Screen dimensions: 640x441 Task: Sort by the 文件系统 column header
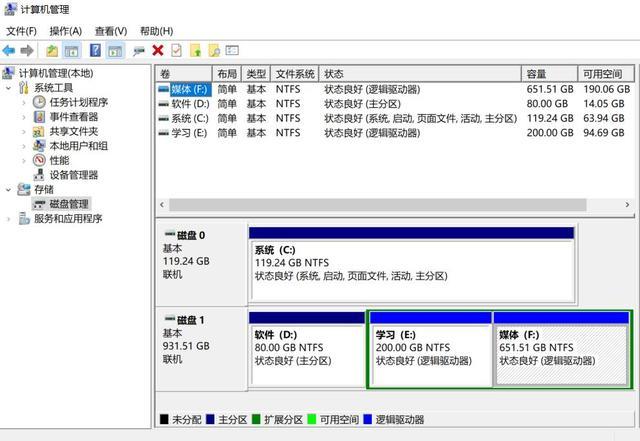coord(295,74)
